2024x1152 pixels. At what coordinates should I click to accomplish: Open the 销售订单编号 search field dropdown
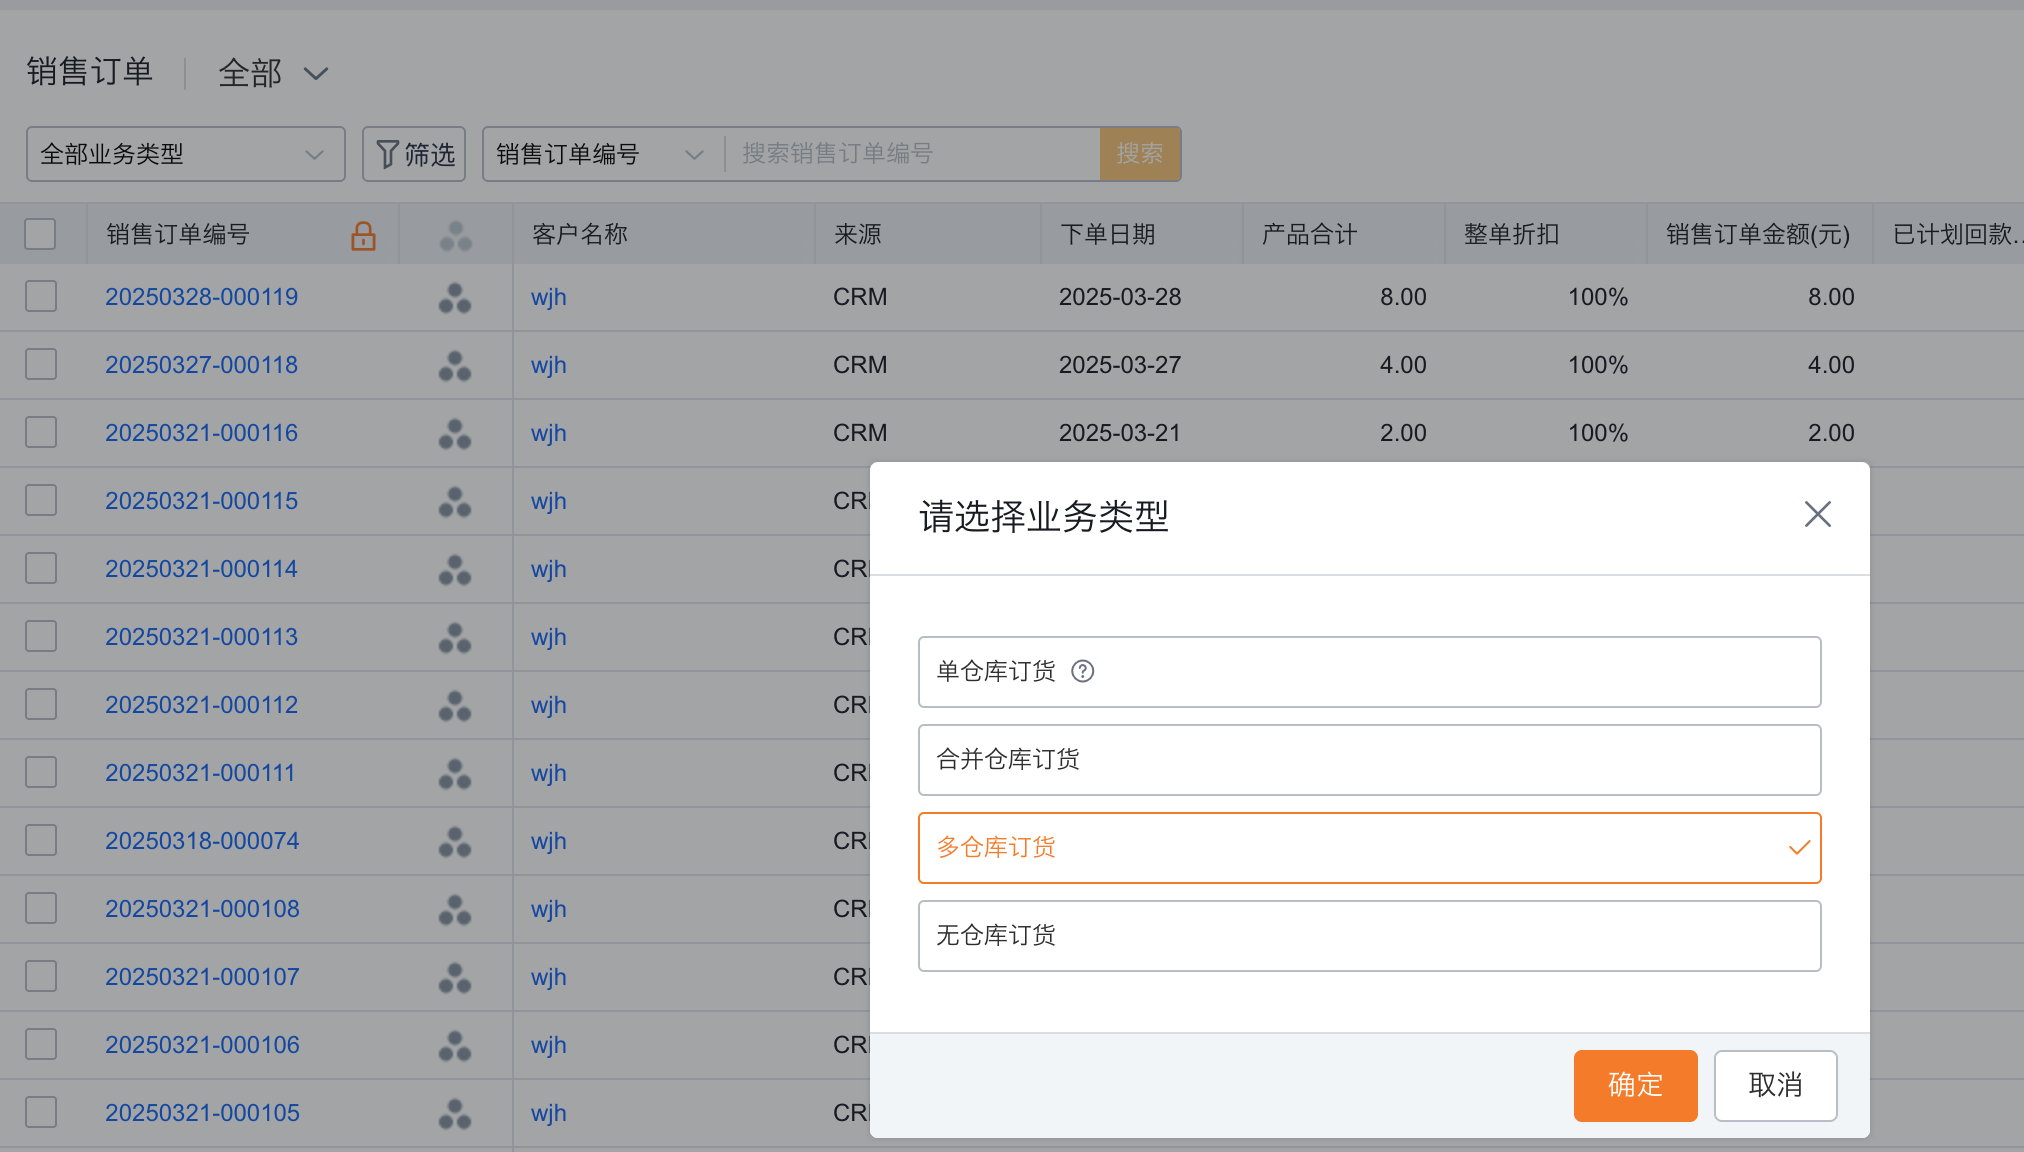[x=603, y=154]
